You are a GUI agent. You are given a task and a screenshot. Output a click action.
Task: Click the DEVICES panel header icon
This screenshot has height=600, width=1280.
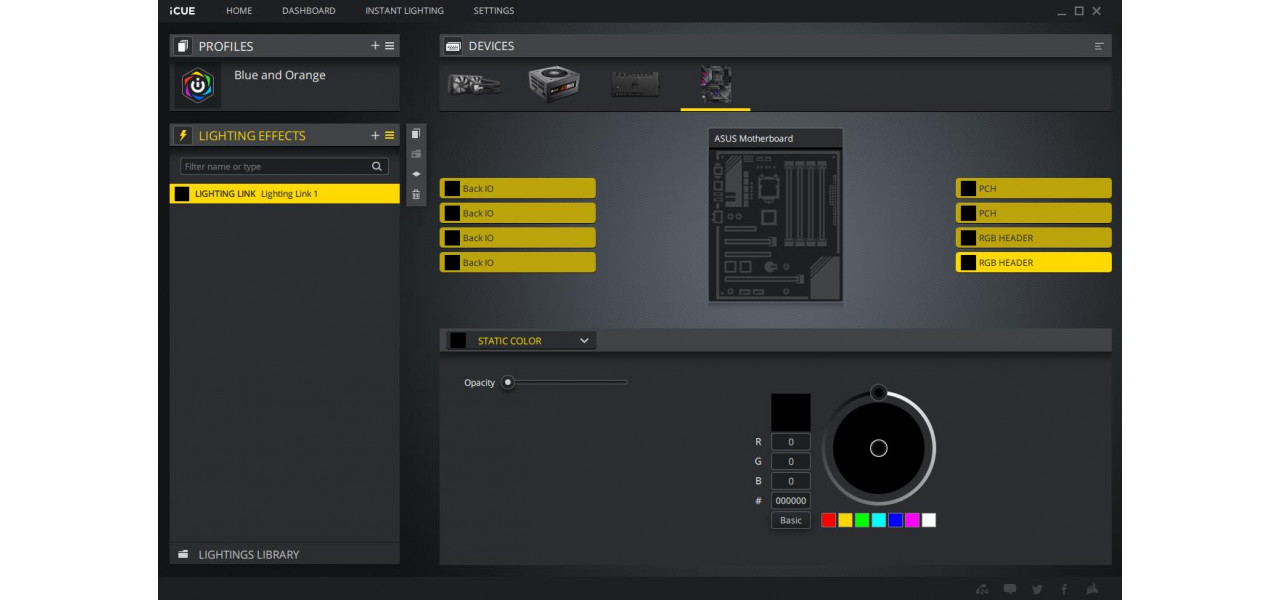(453, 46)
